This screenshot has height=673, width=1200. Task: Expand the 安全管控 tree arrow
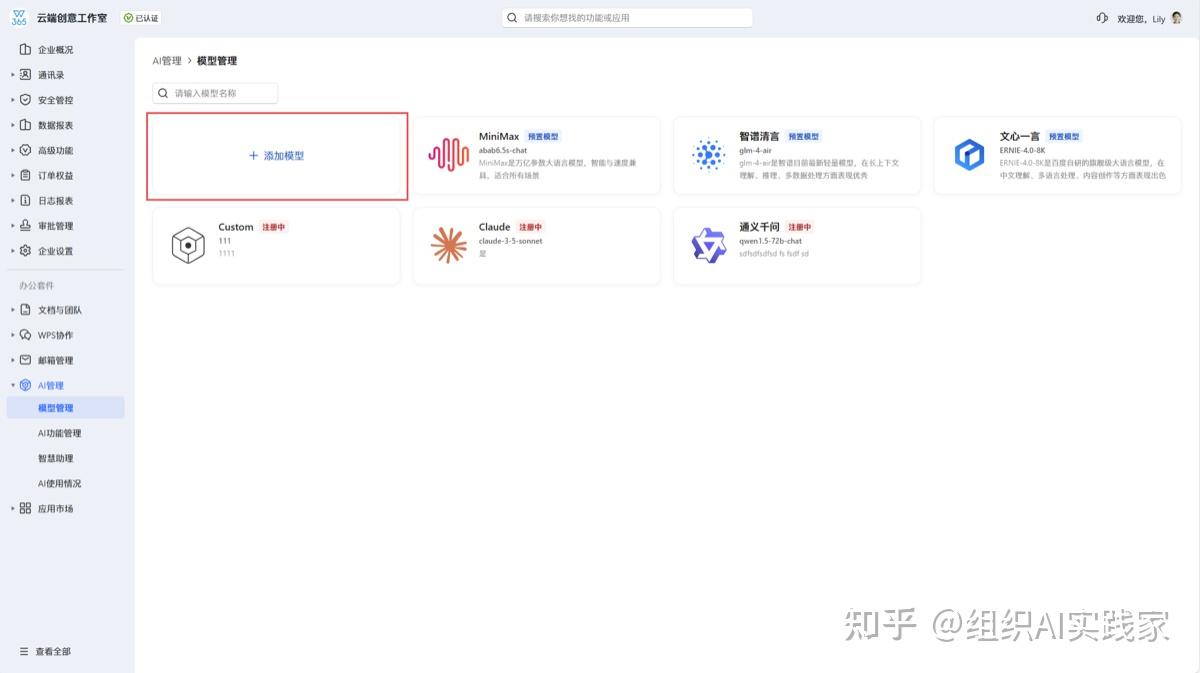coord(13,100)
